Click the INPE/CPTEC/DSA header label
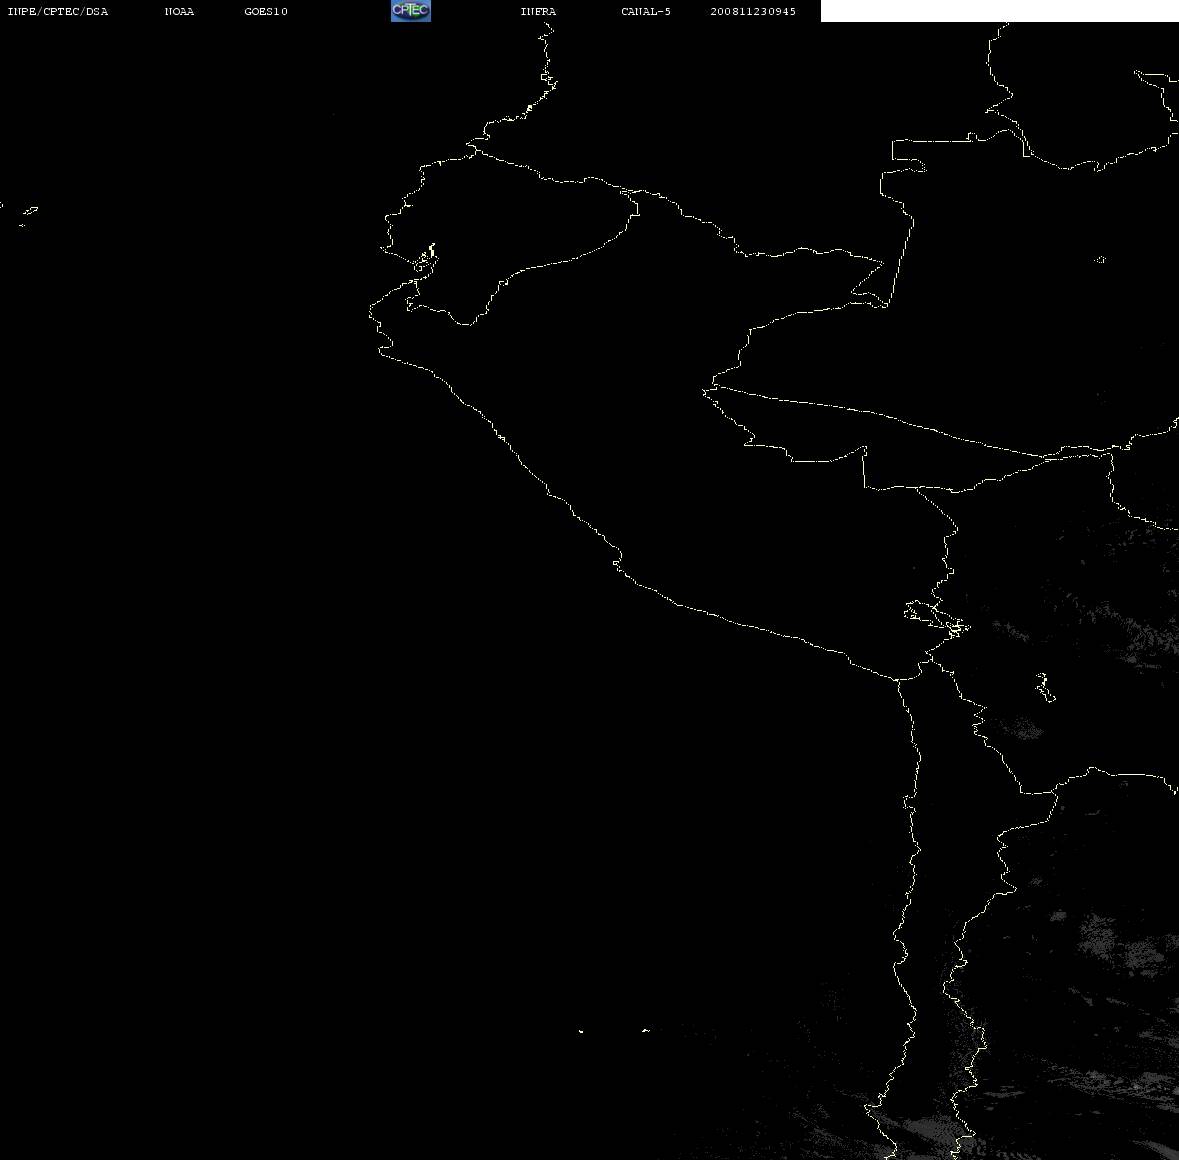The image size is (1179, 1160). pos(57,11)
